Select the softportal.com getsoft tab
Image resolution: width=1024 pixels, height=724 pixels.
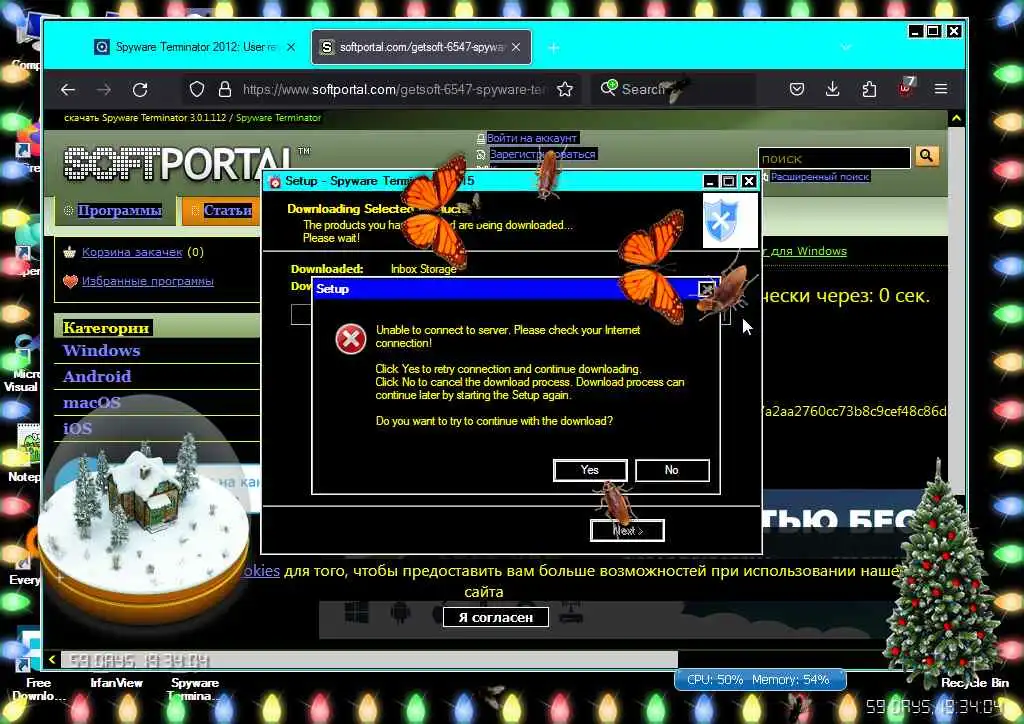(421, 47)
